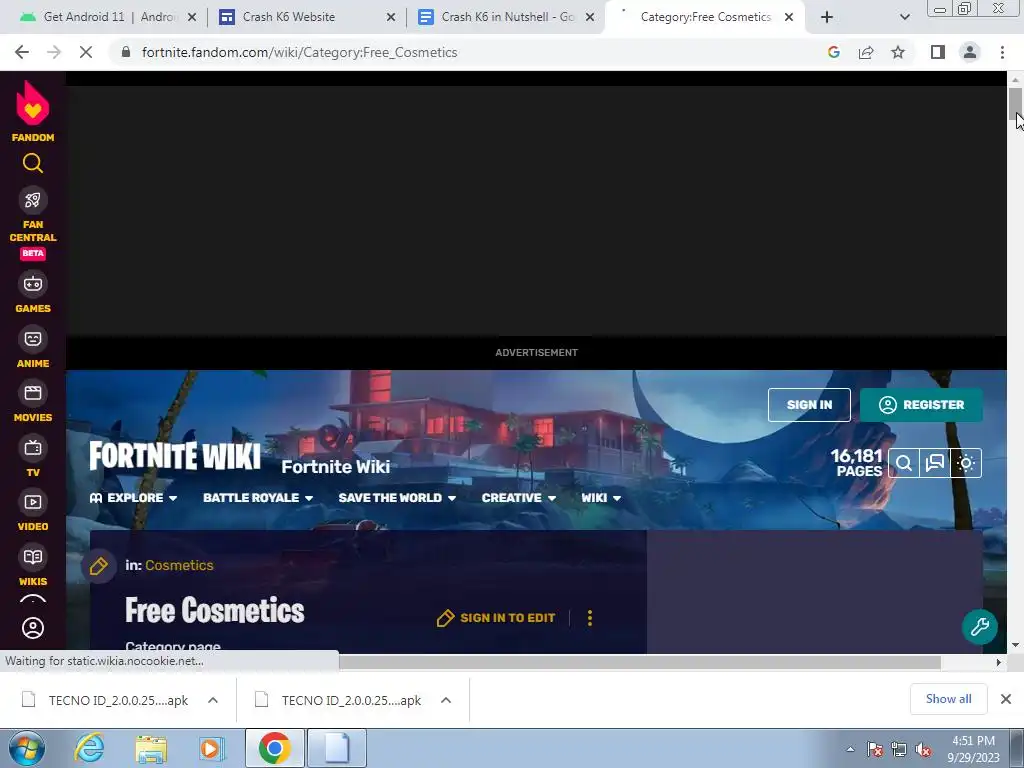Expand options for first TECNO ID apk download

[x=213, y=700]
